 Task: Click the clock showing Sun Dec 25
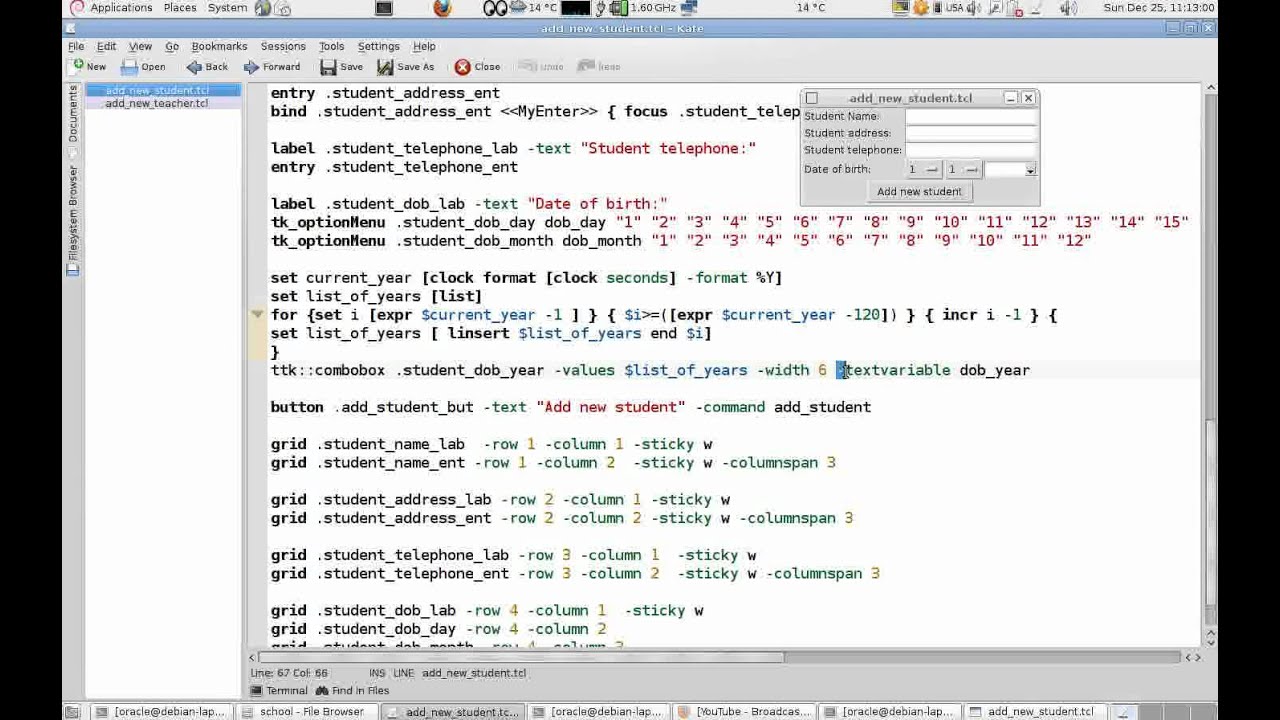pos(1159,8)
